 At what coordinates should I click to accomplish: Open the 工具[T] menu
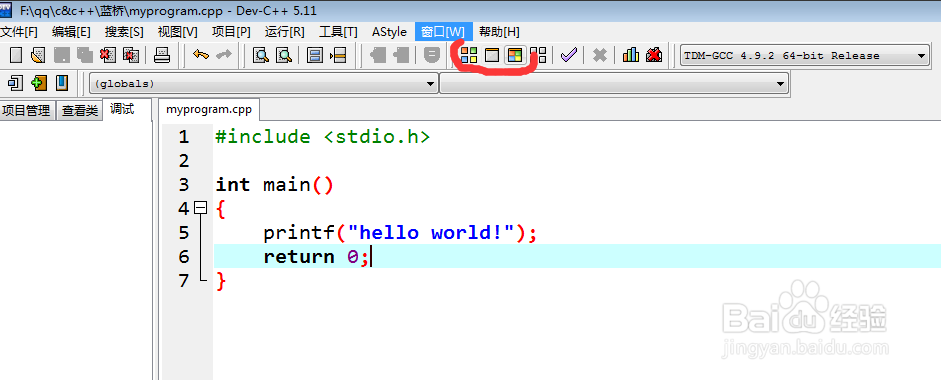pyautogui.click(x=338, y=32)
